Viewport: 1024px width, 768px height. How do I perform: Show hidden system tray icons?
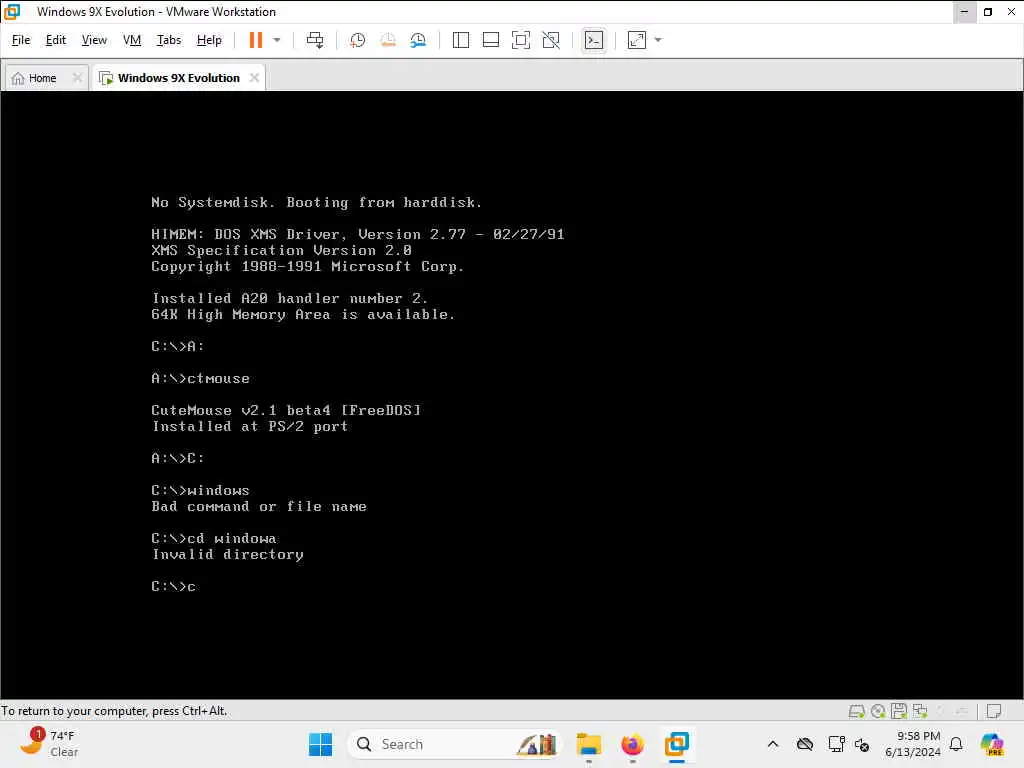(773, 744)
